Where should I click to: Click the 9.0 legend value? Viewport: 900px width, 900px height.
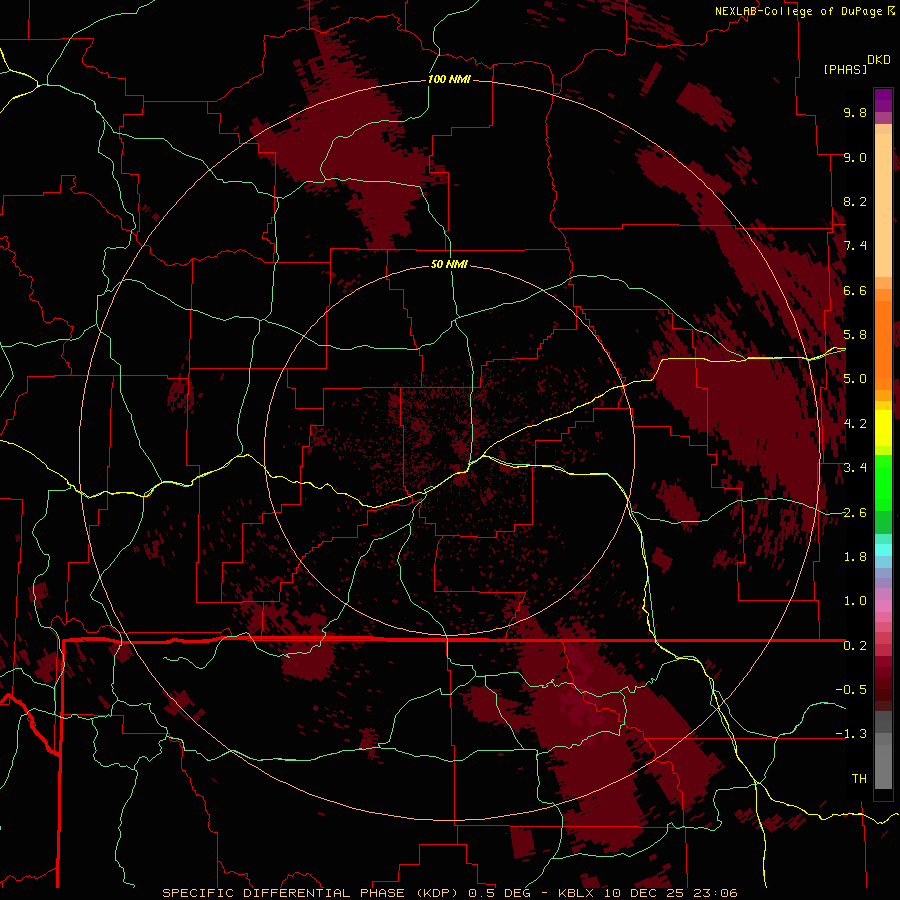[855, 157]
